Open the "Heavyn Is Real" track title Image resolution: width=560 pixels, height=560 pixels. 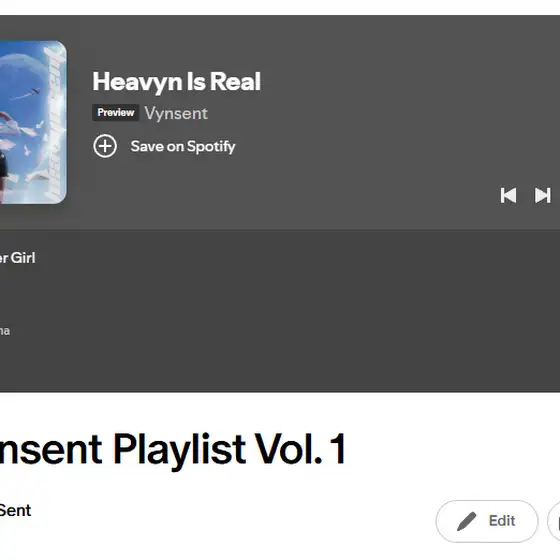[176, 82]
